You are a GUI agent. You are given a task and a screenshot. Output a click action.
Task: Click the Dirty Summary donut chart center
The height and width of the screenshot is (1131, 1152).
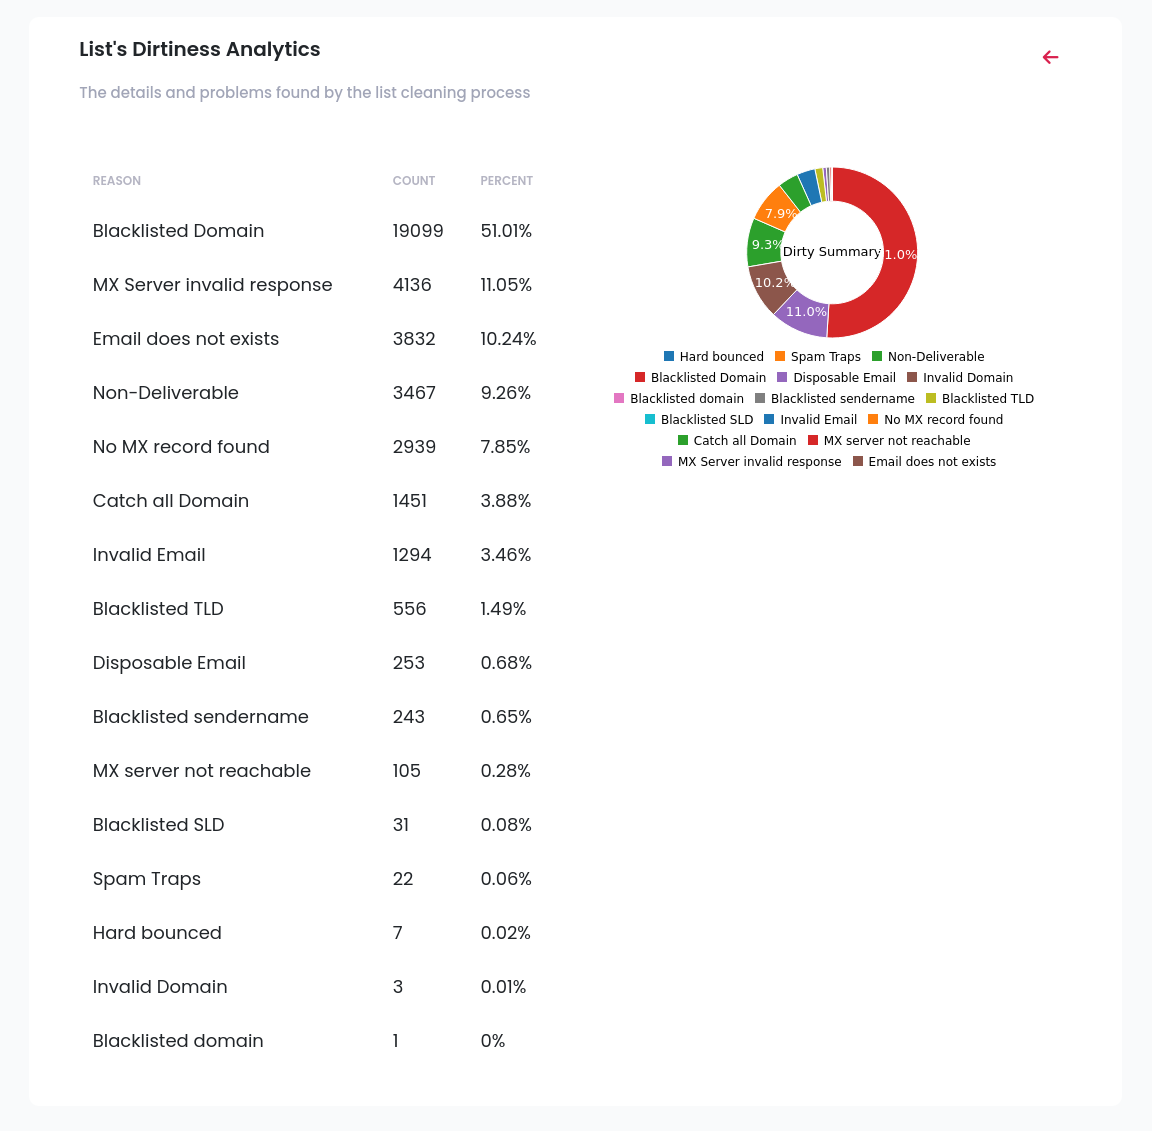click(832, 252)
